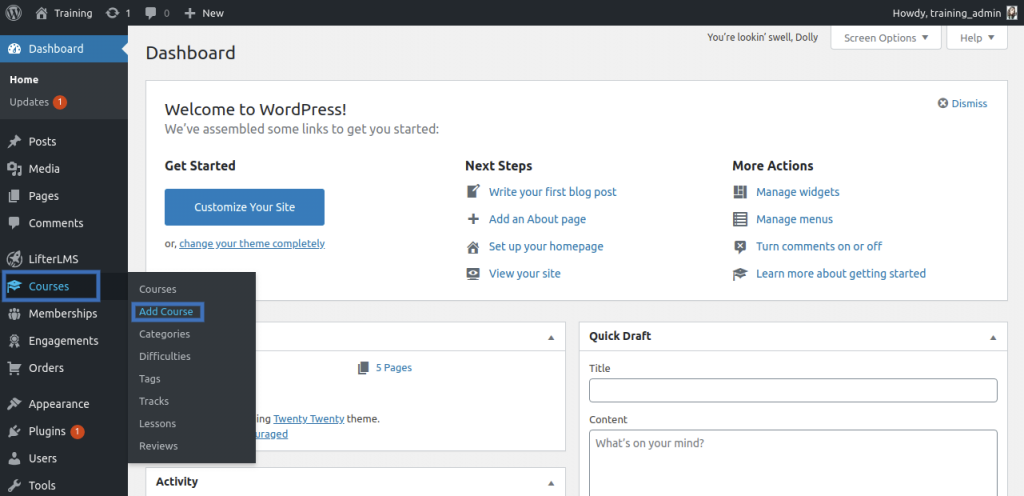Click the monitor icon beside View your site
Viewport: 1024px width, 496px height.
point(473,274)
